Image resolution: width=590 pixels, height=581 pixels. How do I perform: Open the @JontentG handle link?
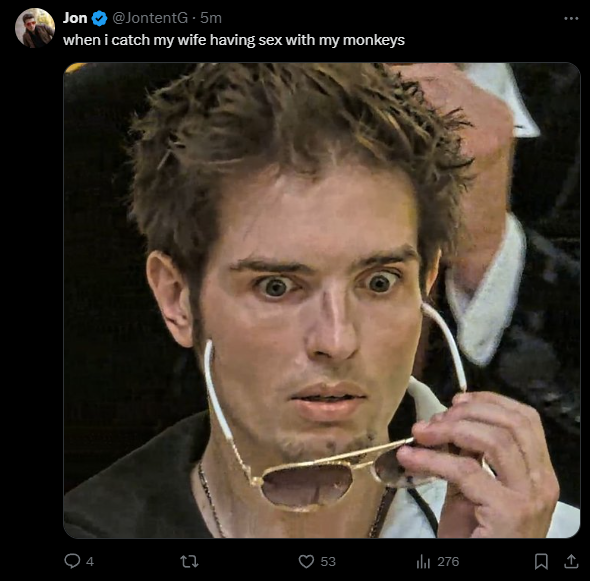click(x=150, y=18)
